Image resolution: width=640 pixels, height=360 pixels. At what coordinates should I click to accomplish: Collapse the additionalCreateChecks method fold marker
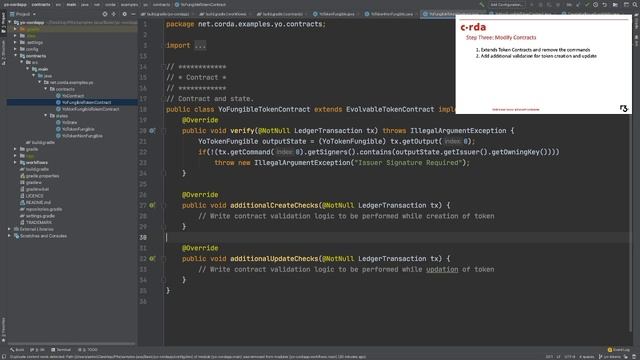pos(164,205)
